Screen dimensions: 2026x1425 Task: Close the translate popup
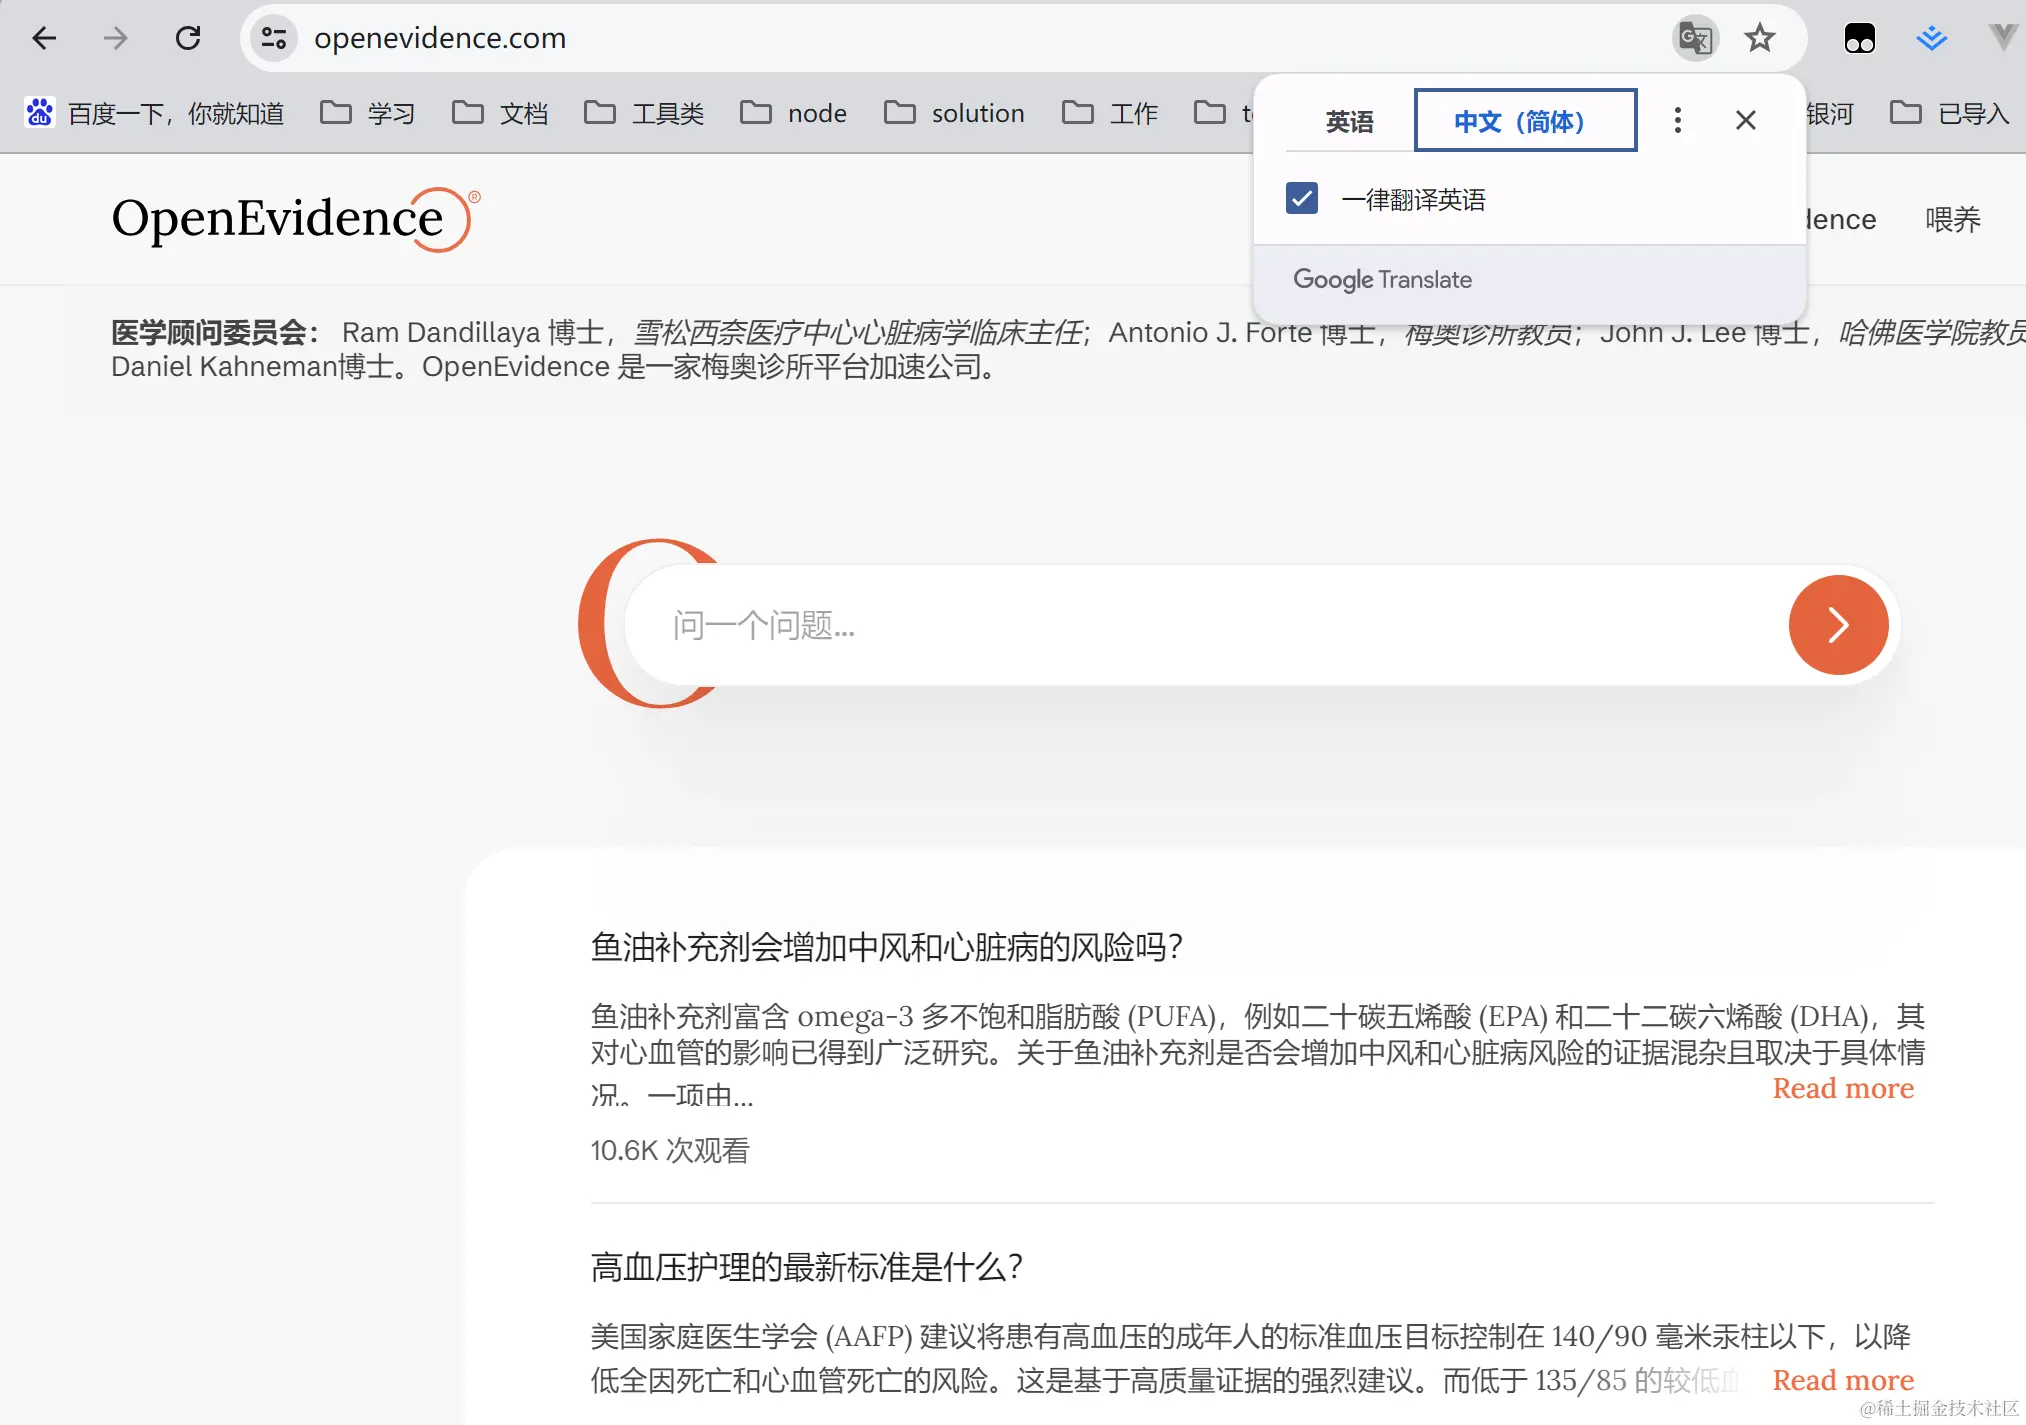click(x=1745, y=120)
